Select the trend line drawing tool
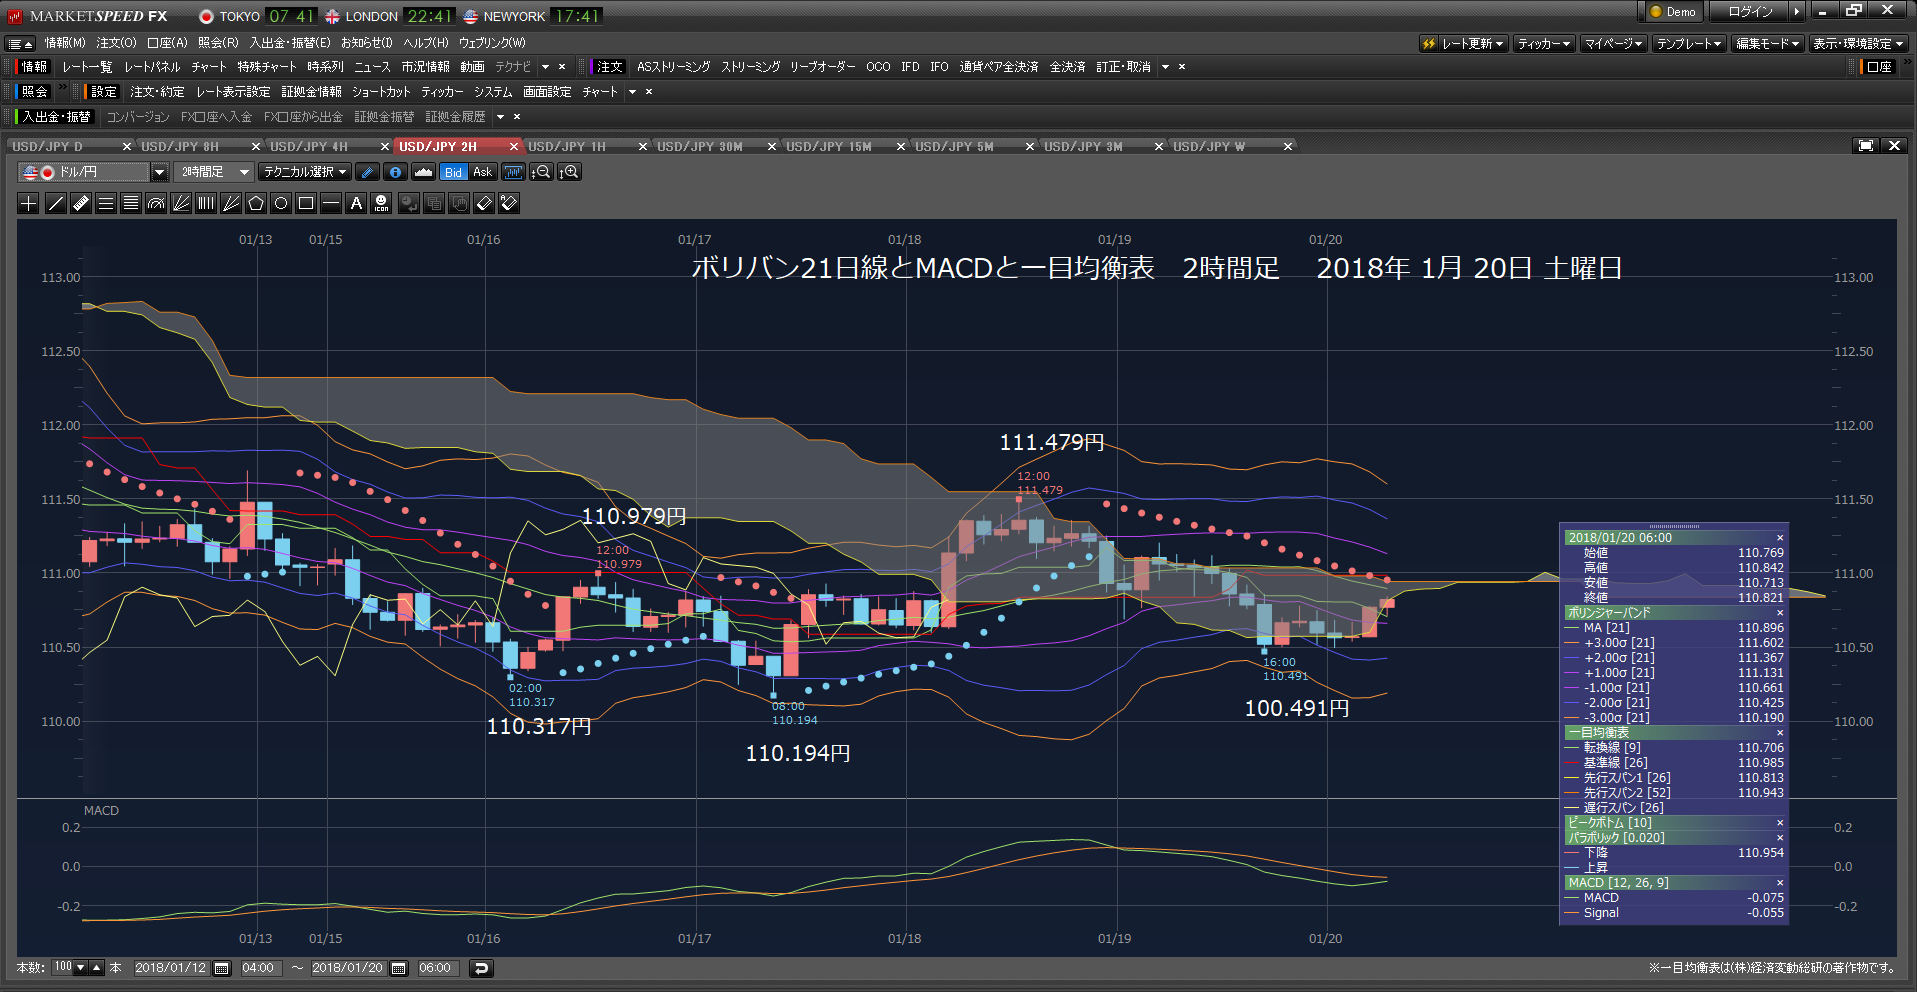This screenshot has height=992, width=1917. click(x=56, y=203)
